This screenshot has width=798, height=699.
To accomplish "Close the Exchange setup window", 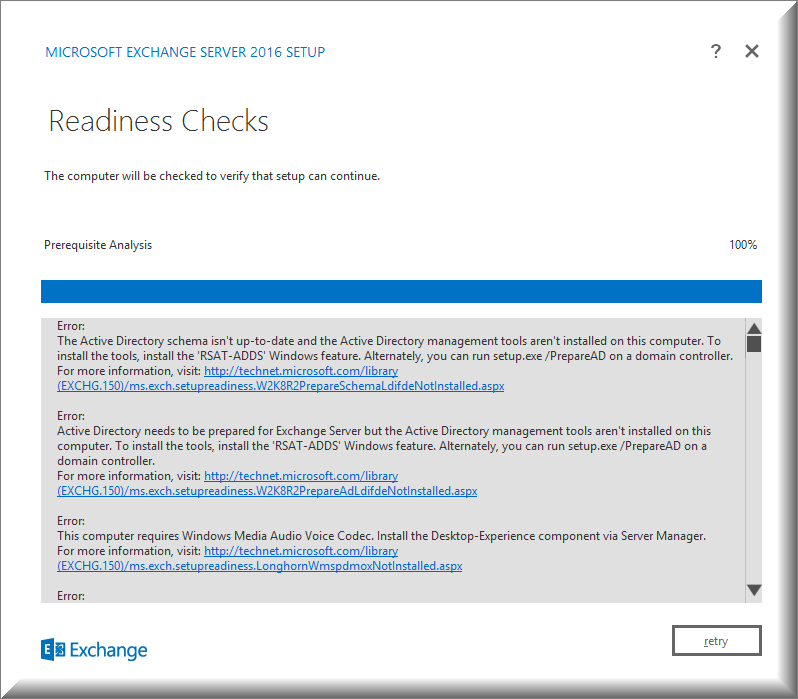I will pyautogui.click(x=752, y=51).
